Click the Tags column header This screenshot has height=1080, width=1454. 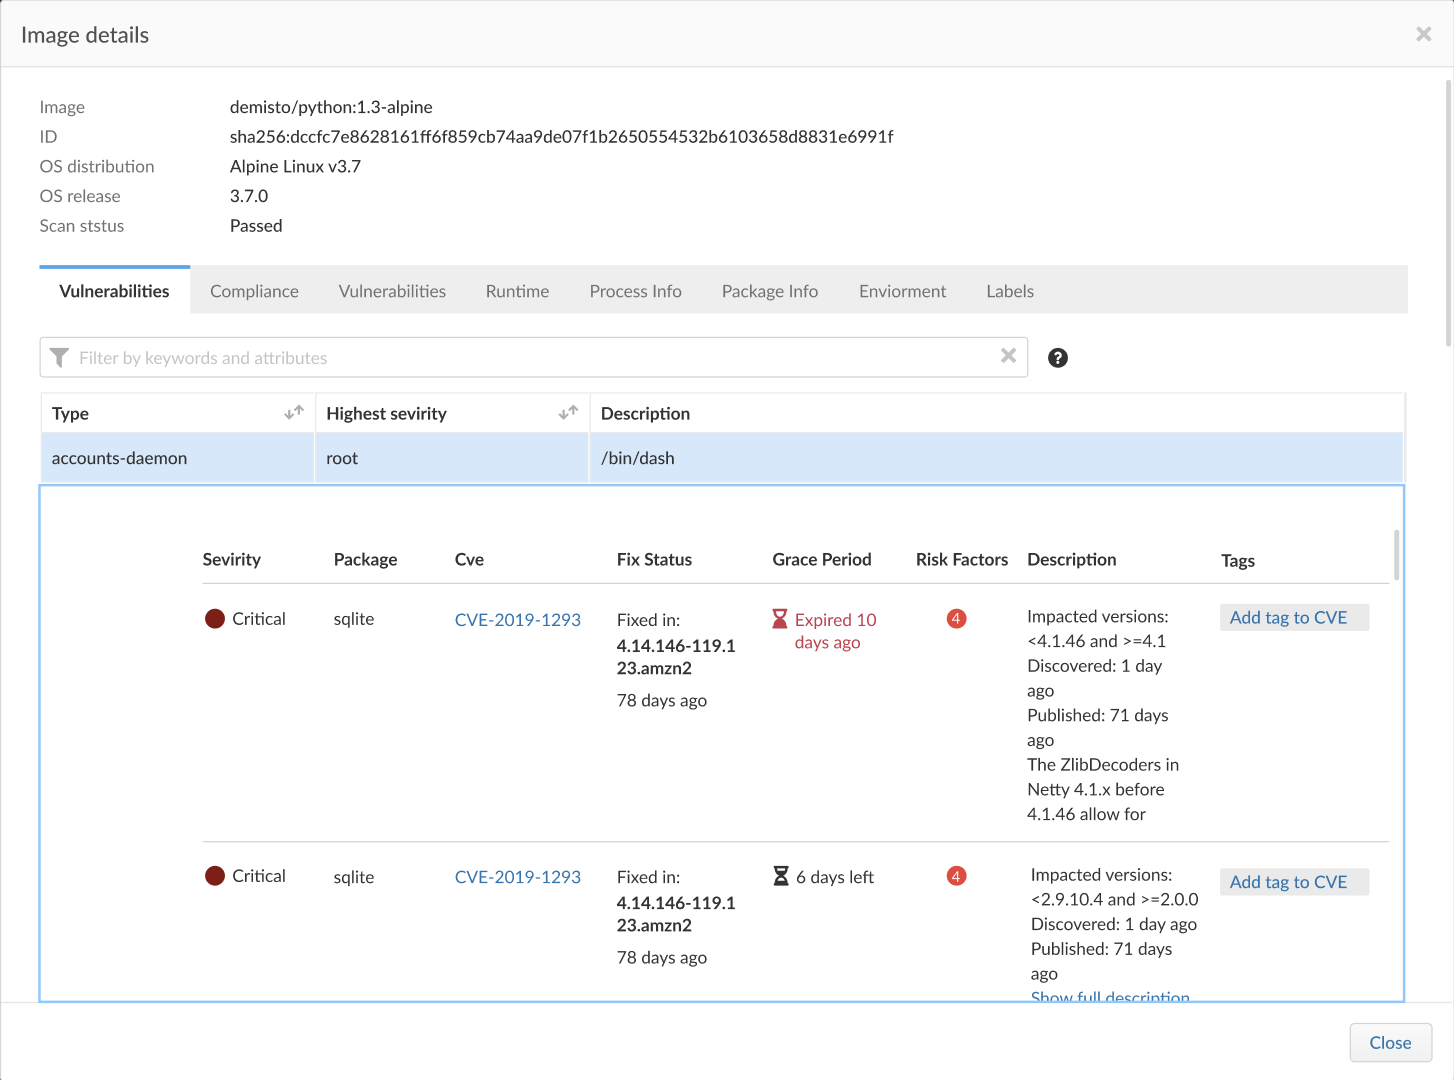(1238, 561)
